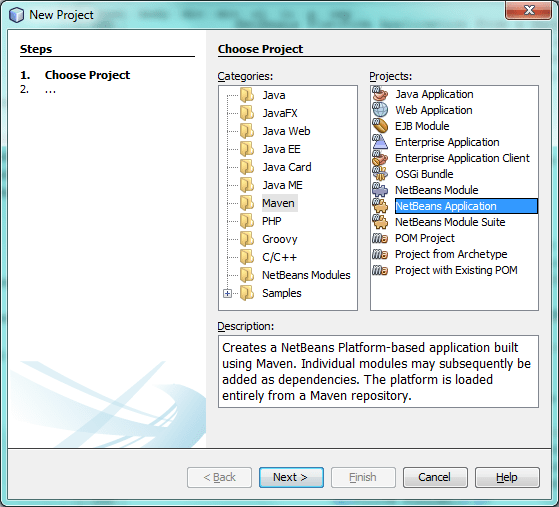Viewport: 559px width, 507px height.
Task: Click the Next button
Action: (x=291, y=477)
